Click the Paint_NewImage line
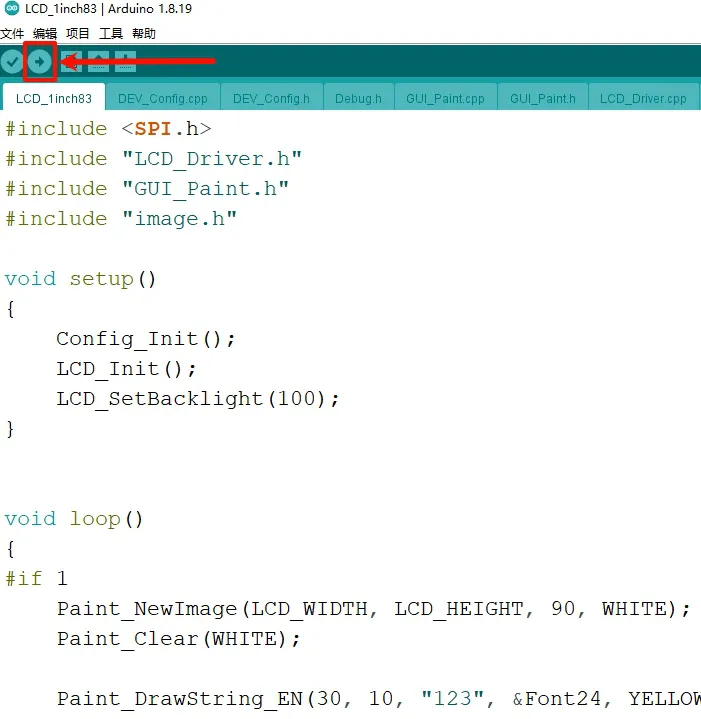Screen dimensions: 701x719 (x=374, y=609)
